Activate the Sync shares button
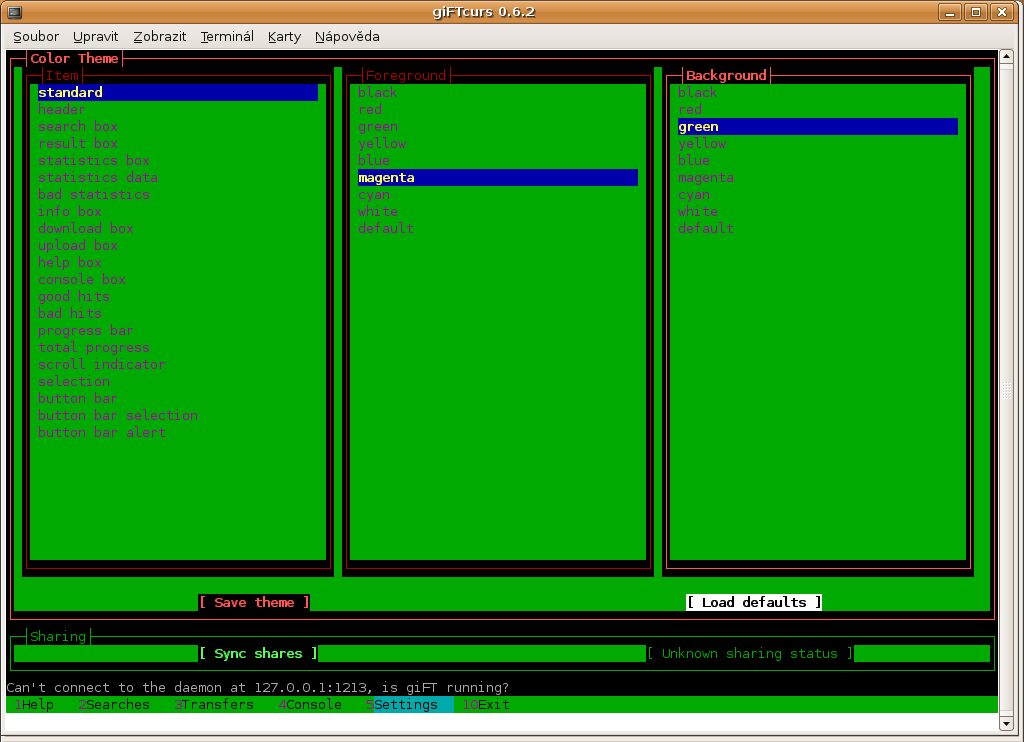The image size is (1024, 742). click(x=258, y=653)
